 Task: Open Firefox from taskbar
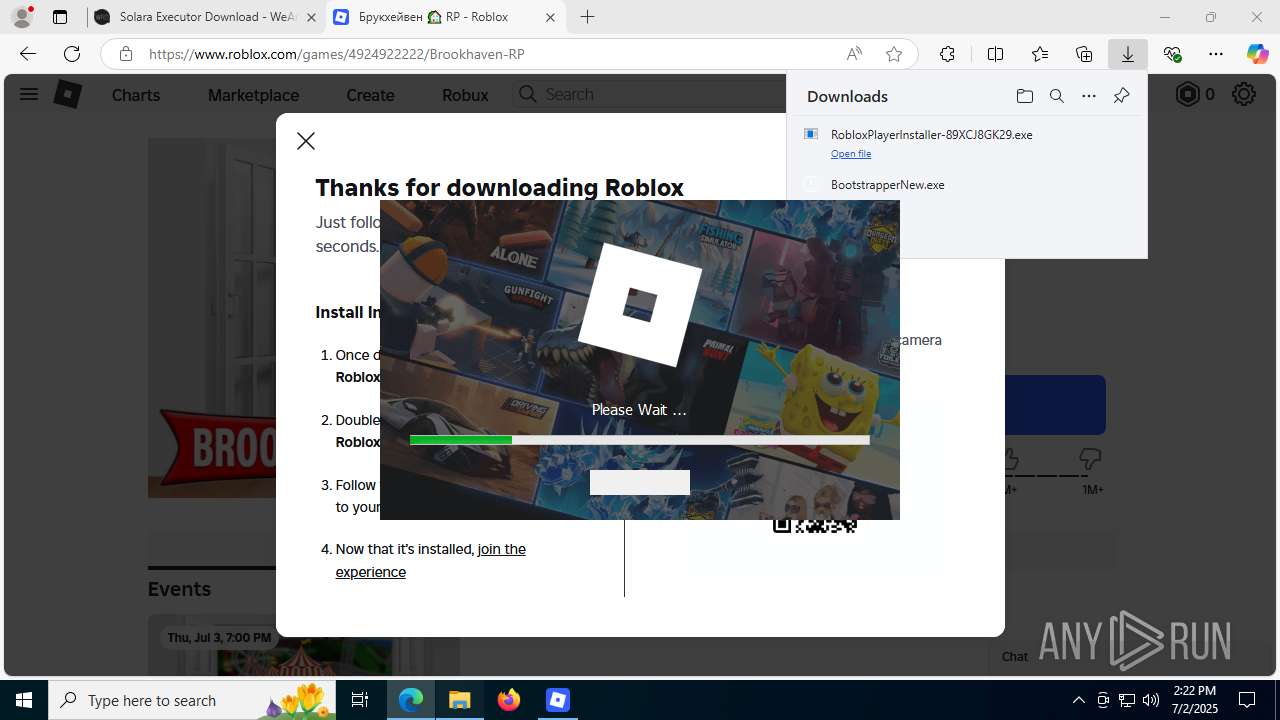click(x=509, y=700)
